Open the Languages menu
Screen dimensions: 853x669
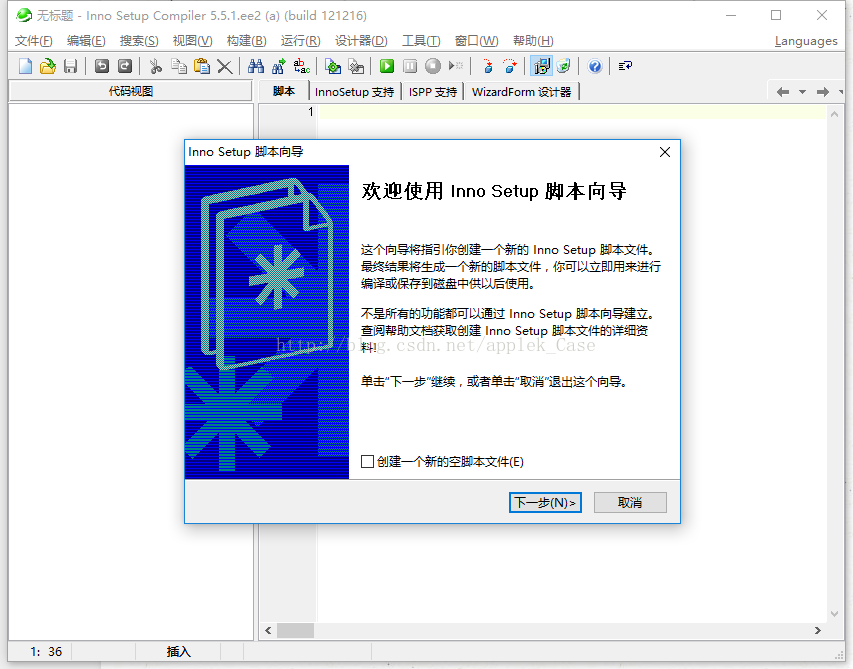(x=806, y=41)
